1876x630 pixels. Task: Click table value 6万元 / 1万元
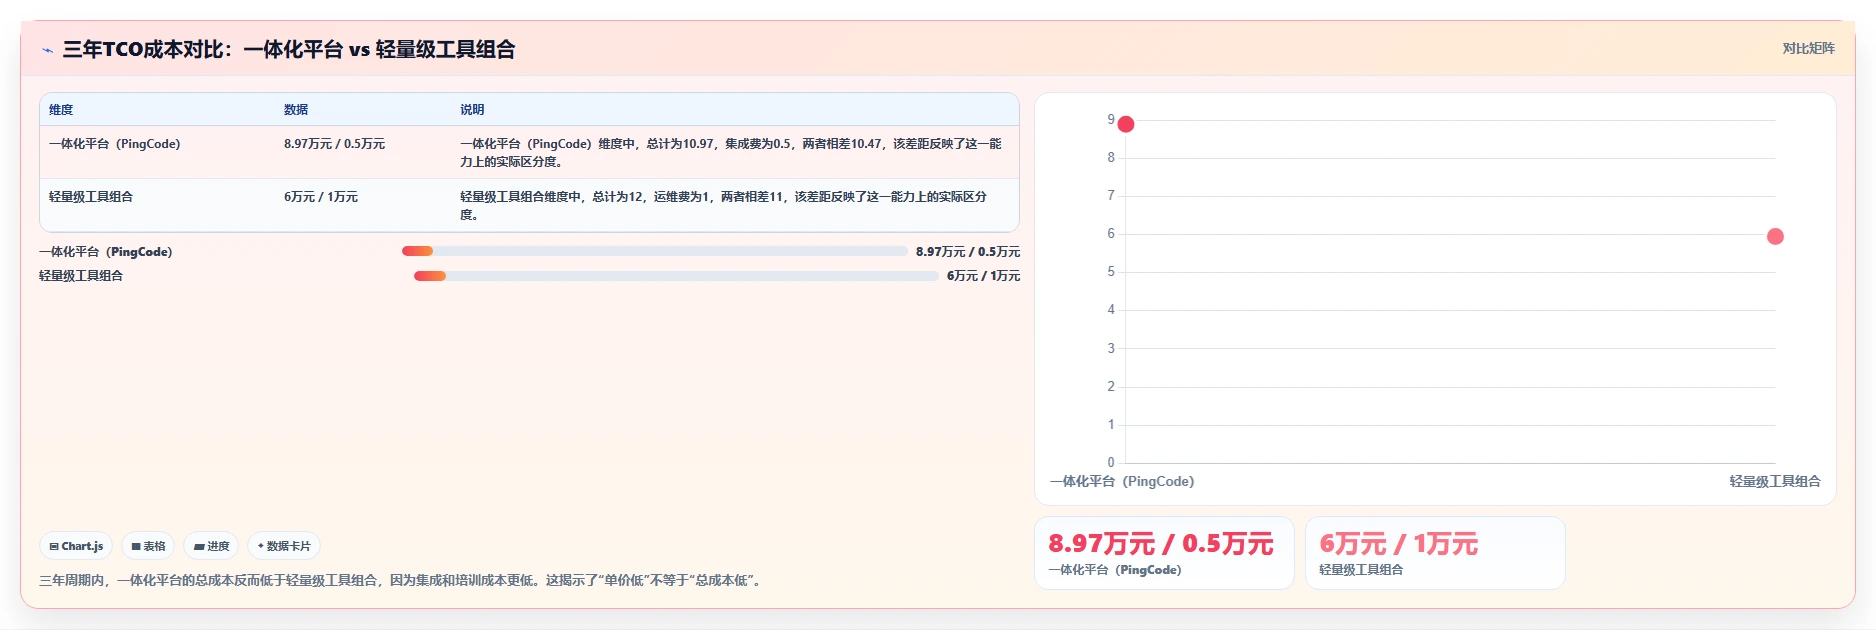coord(321,197)
